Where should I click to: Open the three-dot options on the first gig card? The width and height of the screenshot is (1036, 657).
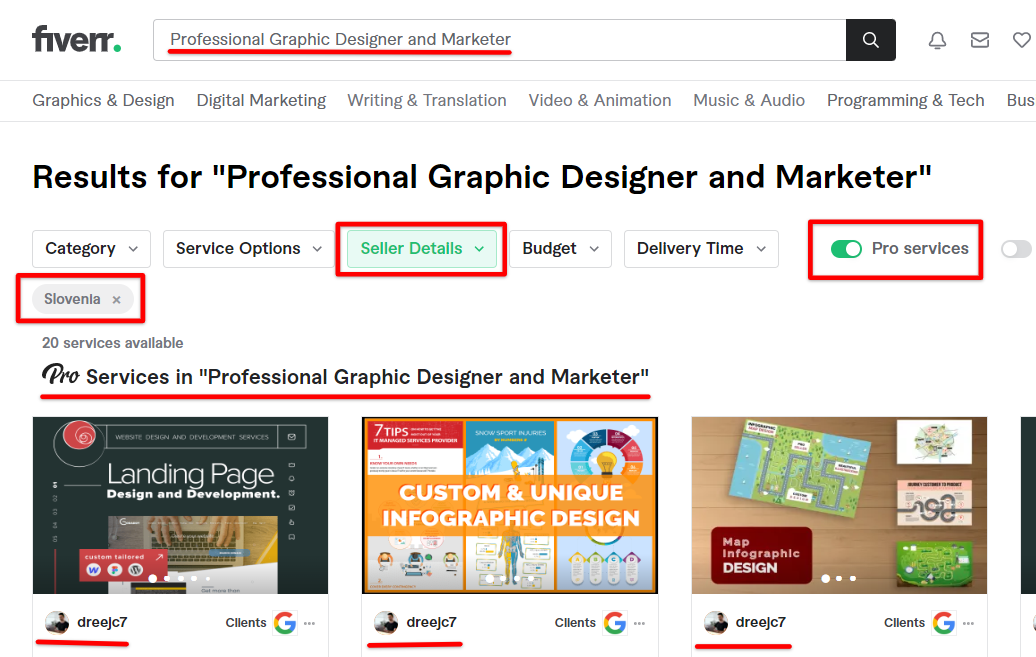[310, 623]
